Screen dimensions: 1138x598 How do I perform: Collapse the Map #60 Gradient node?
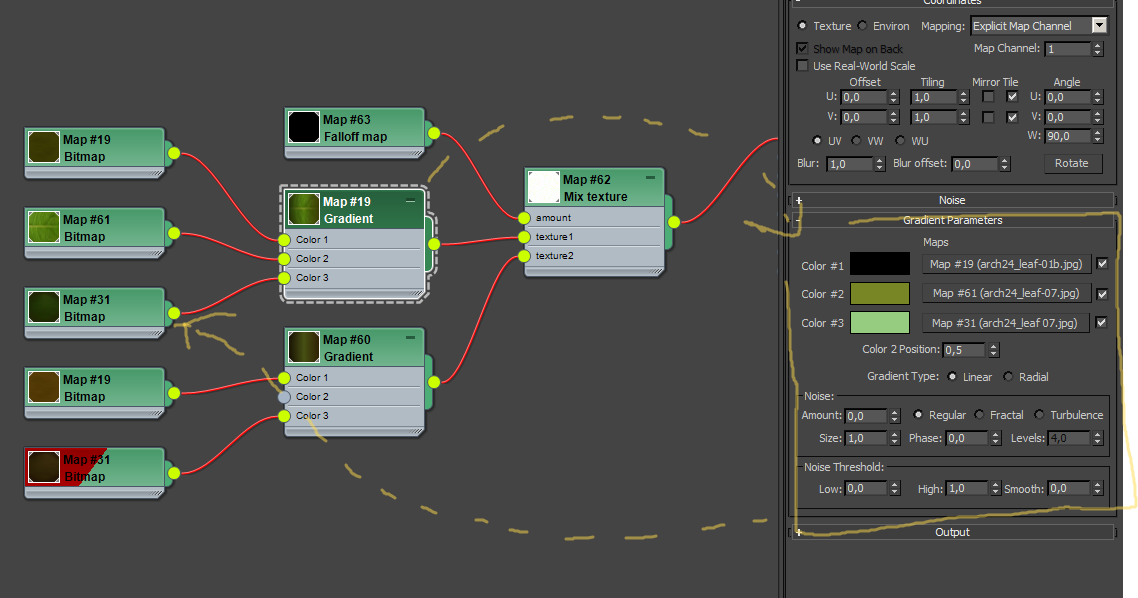tap(410, 338)
